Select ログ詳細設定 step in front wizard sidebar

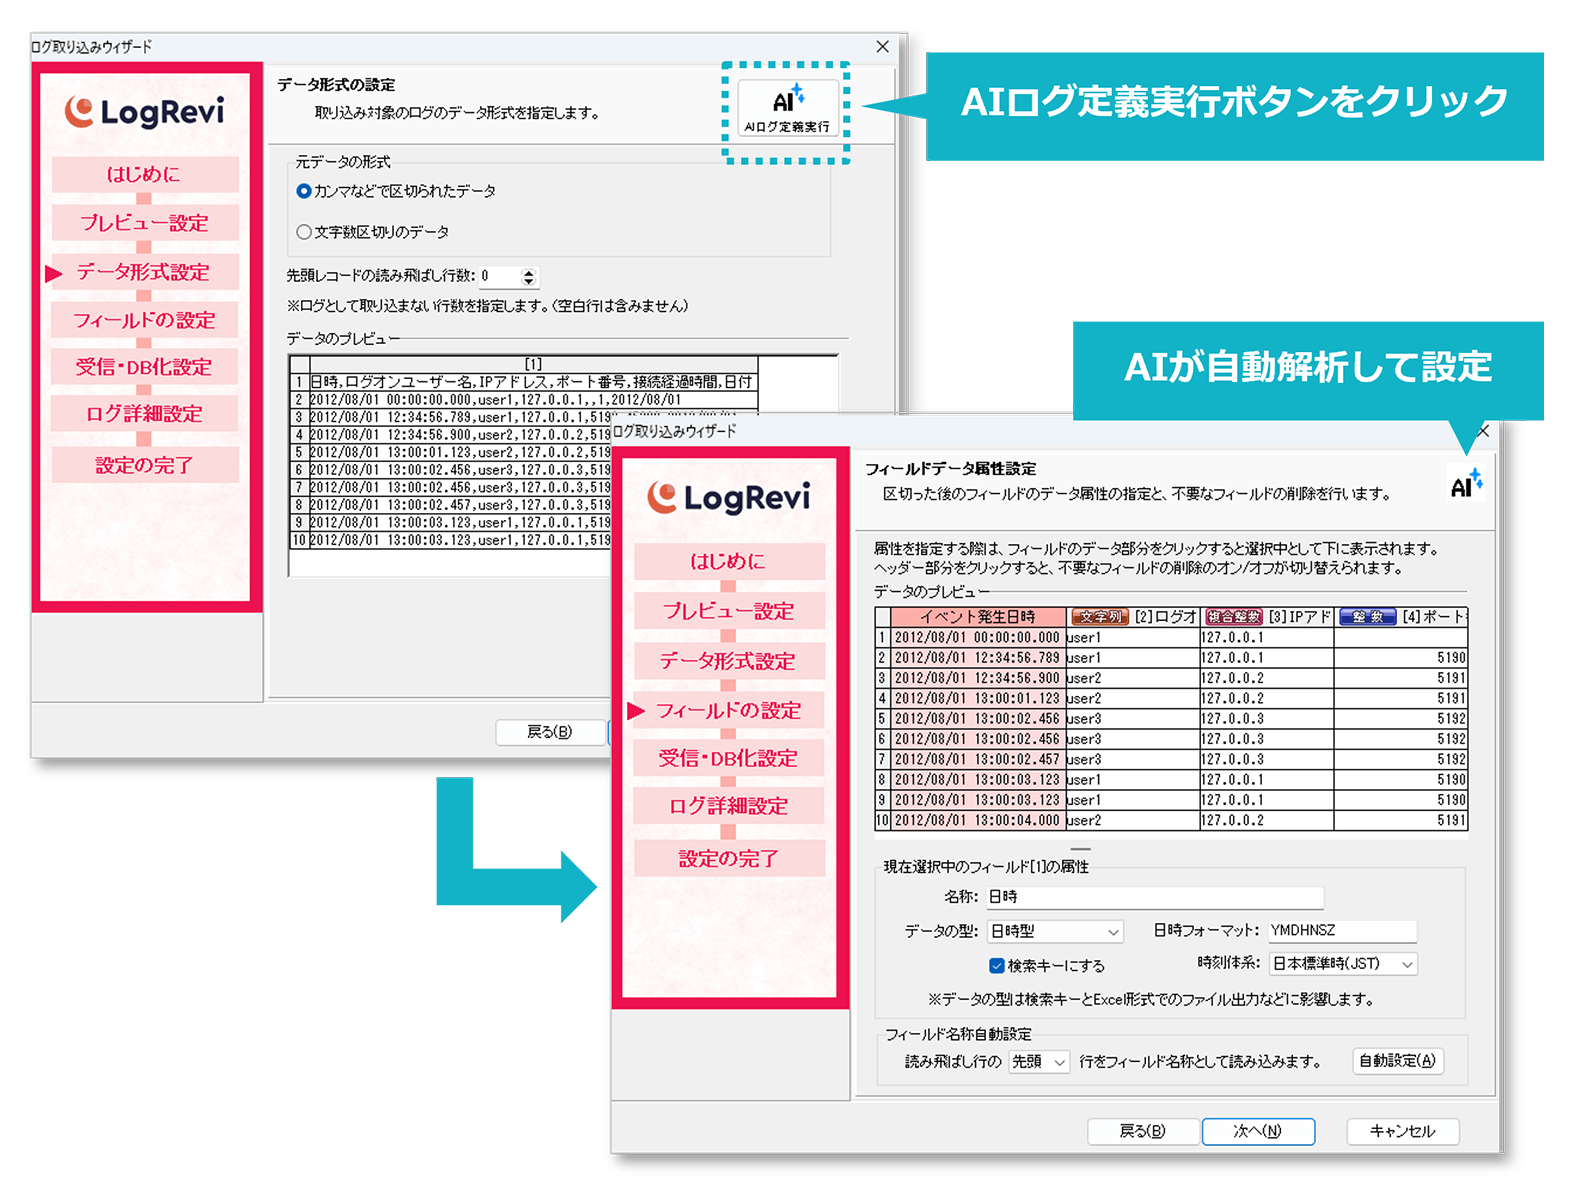729,806
